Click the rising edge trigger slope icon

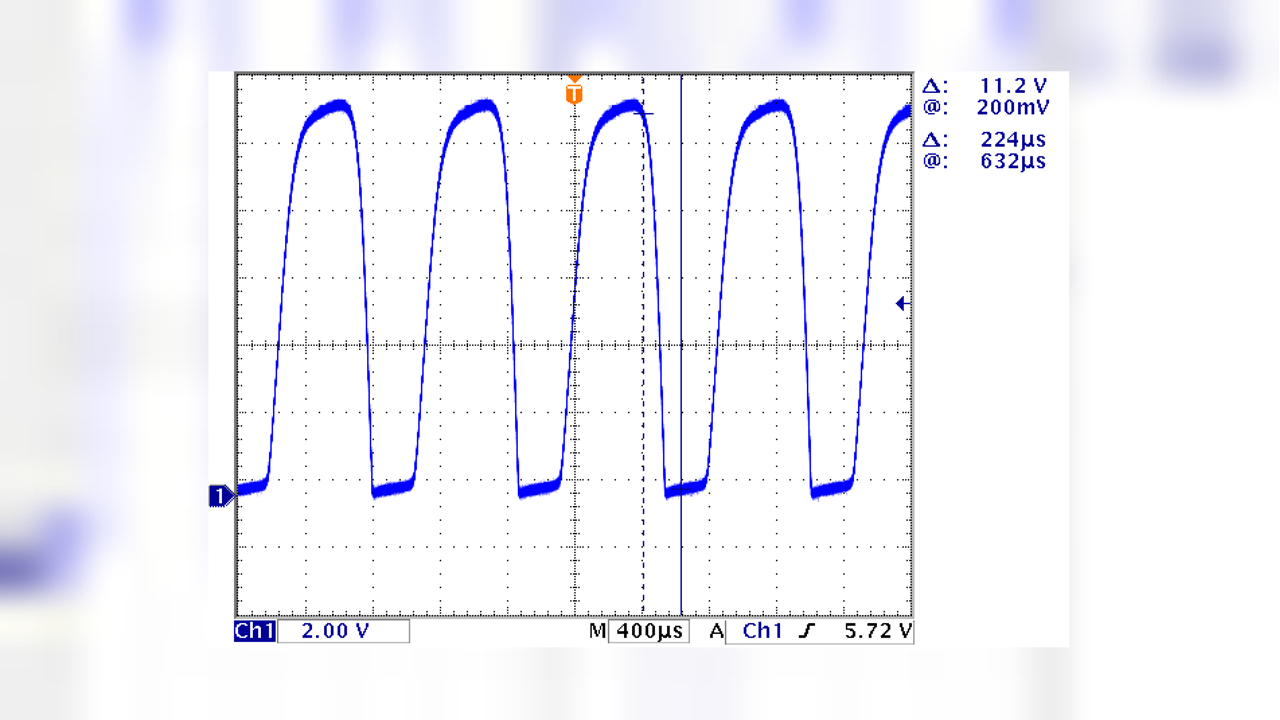click(808, 631)
